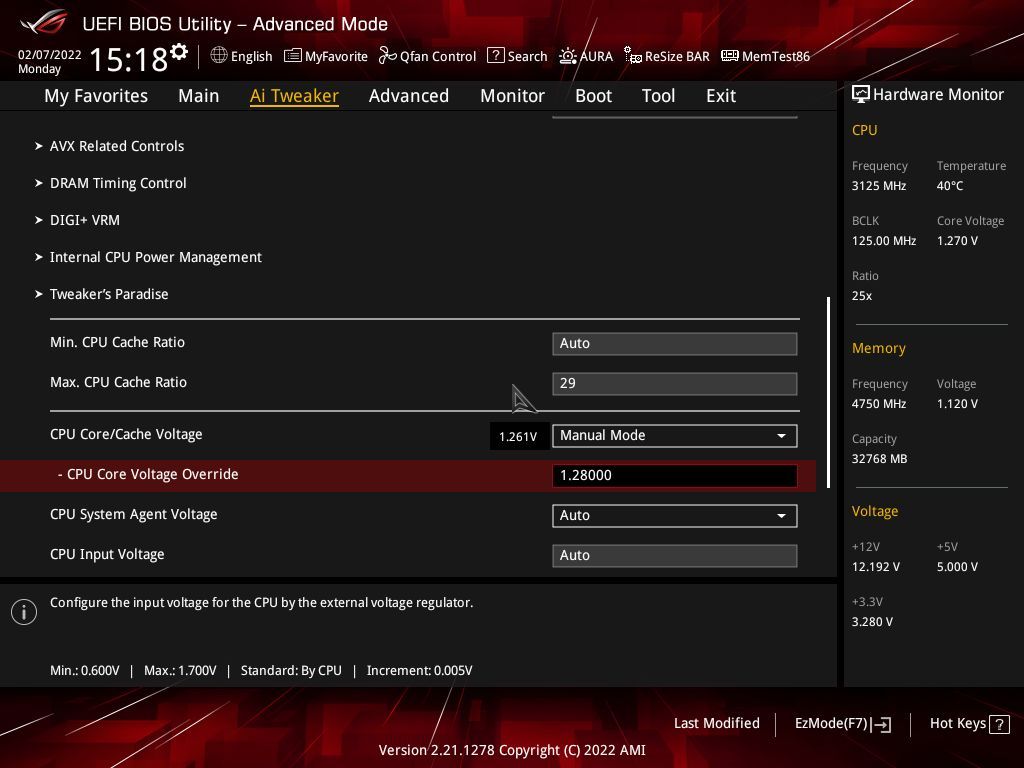Click the 25x ratio value

[x=862, y=296]
